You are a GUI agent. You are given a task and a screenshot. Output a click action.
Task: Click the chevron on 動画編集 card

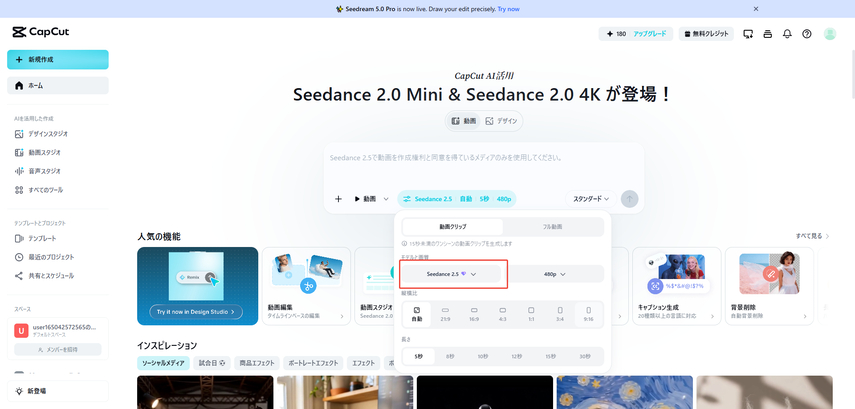pos(342,317)
